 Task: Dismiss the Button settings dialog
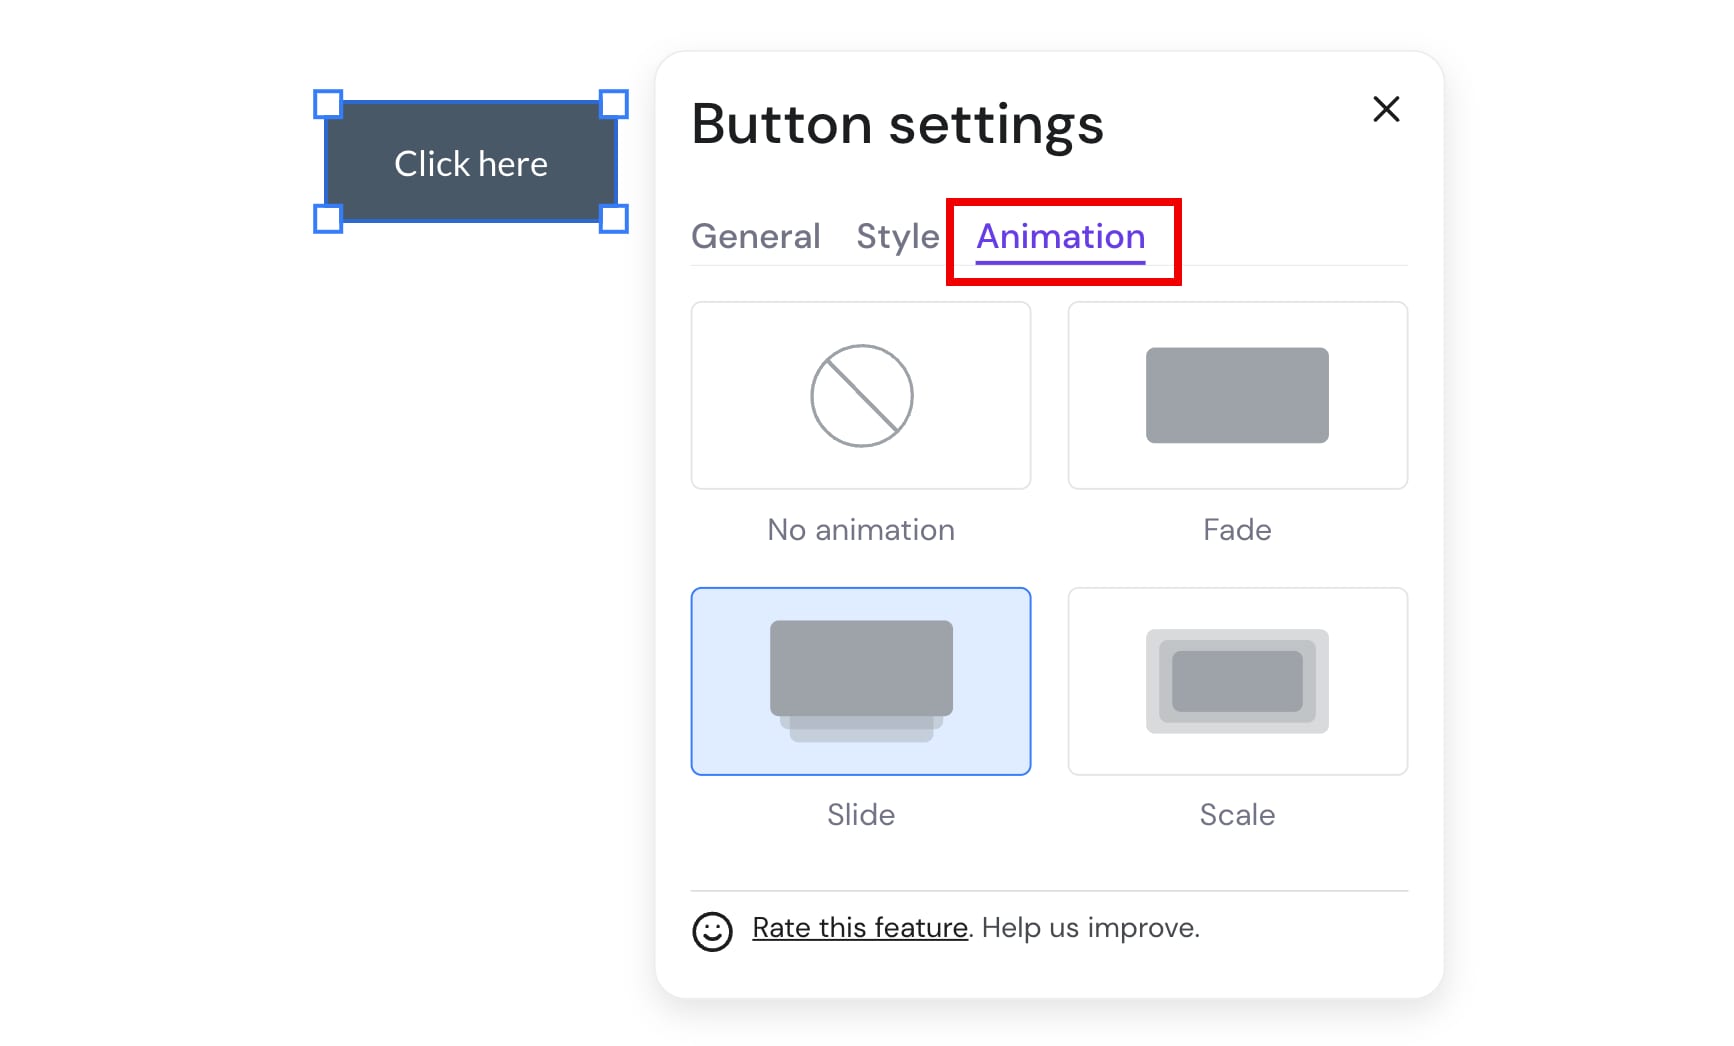(1386, 110)
